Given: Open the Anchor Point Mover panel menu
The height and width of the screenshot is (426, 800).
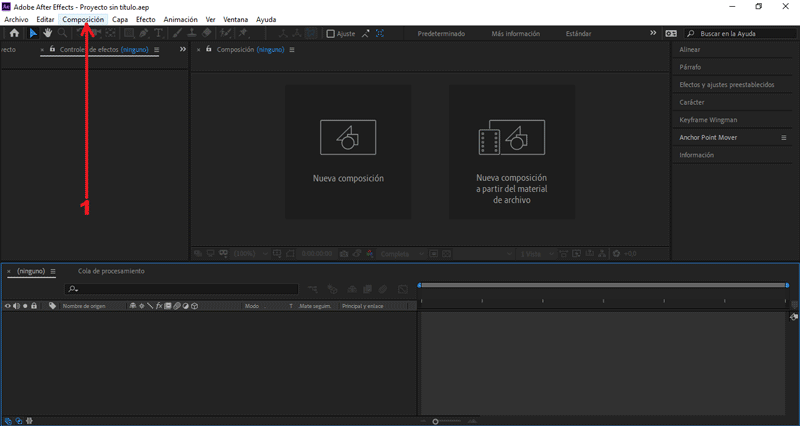Looking at the screenshot, I should point(784,138).
